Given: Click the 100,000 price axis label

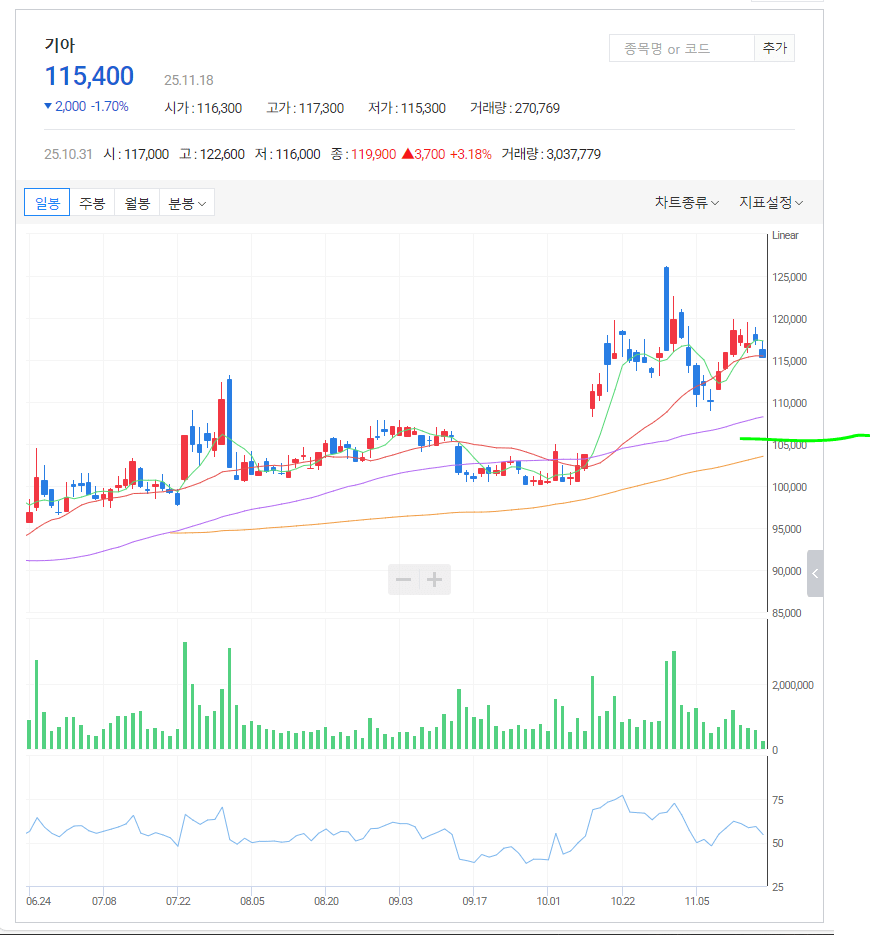Looking at the screenshot, I should [x=789, y=487].
